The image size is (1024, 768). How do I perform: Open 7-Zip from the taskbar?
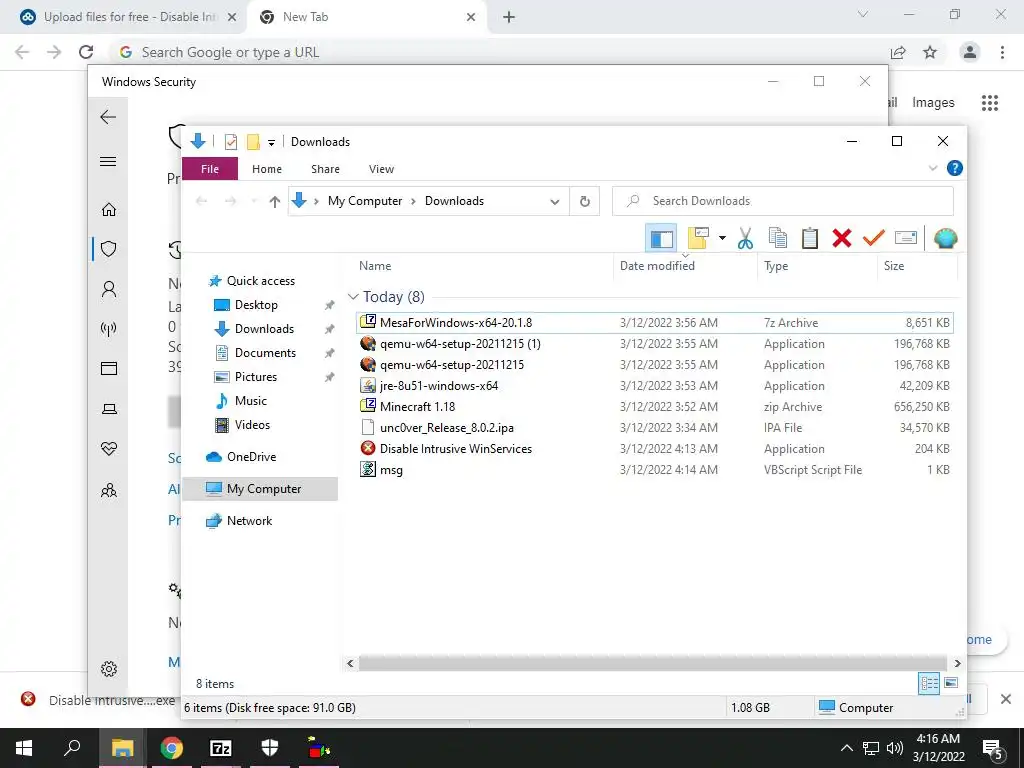tap(221, 748)
